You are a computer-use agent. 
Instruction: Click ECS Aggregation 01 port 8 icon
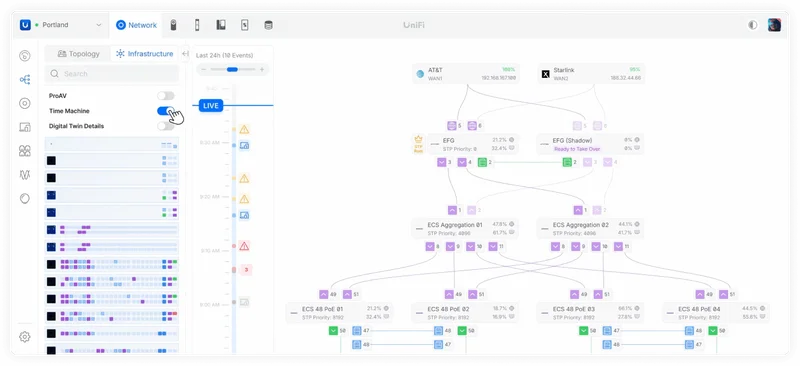click(430, 247)
